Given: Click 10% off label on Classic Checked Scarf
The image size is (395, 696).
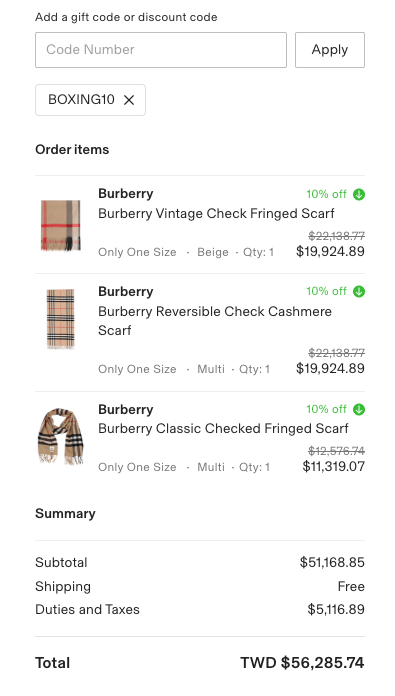Looking at the screenshot, I should [x=326, y=409].
